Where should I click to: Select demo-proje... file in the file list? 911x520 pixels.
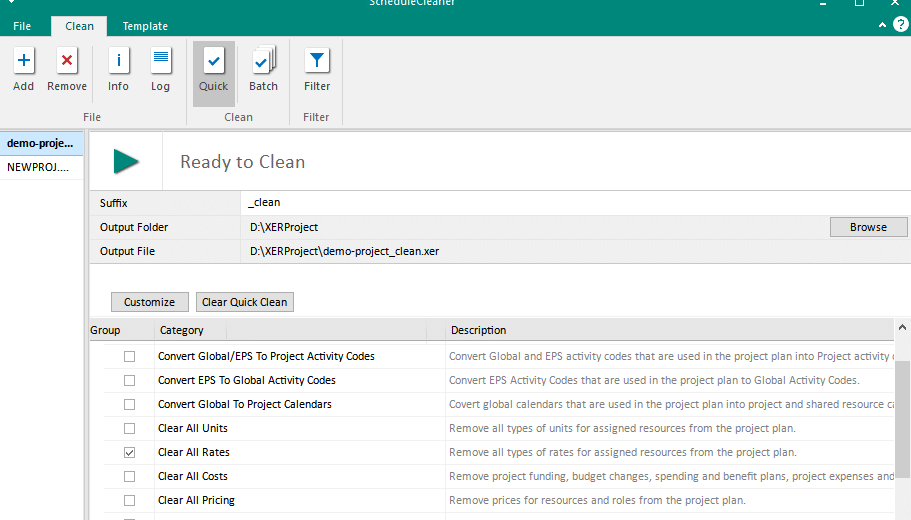point(41,144)
